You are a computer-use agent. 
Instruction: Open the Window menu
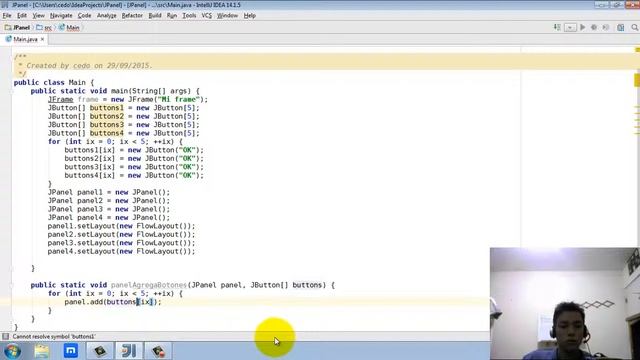[x=227, y=16]
